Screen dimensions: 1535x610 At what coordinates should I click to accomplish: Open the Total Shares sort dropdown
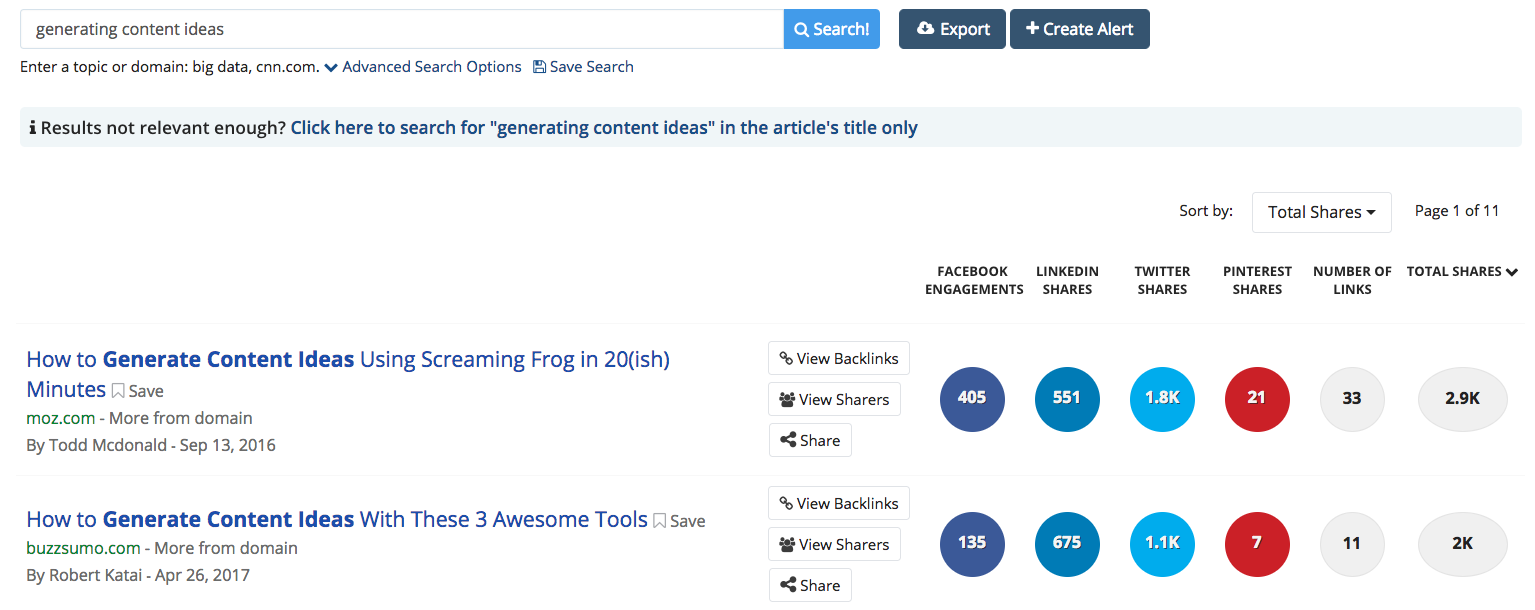pos(1321,212)
